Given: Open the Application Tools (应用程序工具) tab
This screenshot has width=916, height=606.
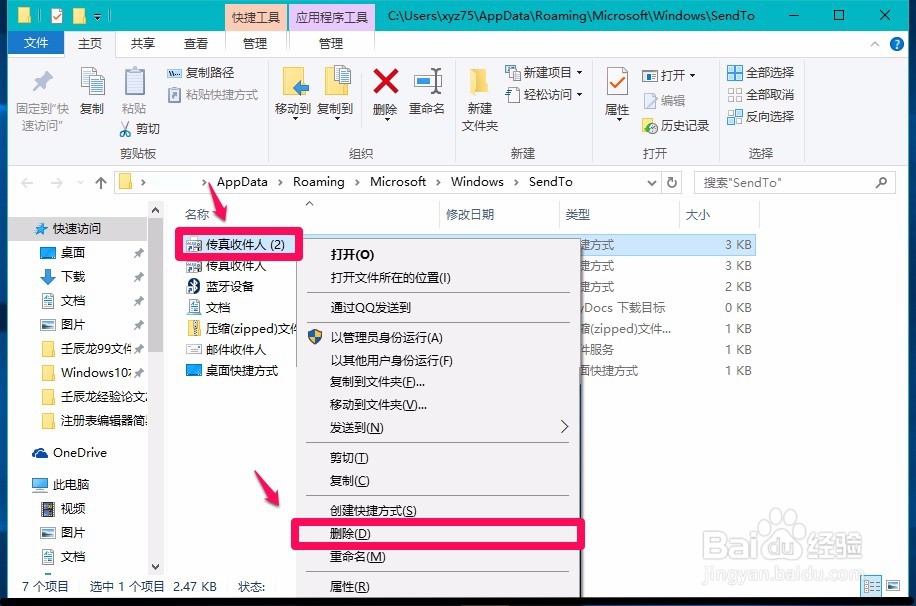Looking at the screenshot, I should pyautogui.click(x=331, y=17).
